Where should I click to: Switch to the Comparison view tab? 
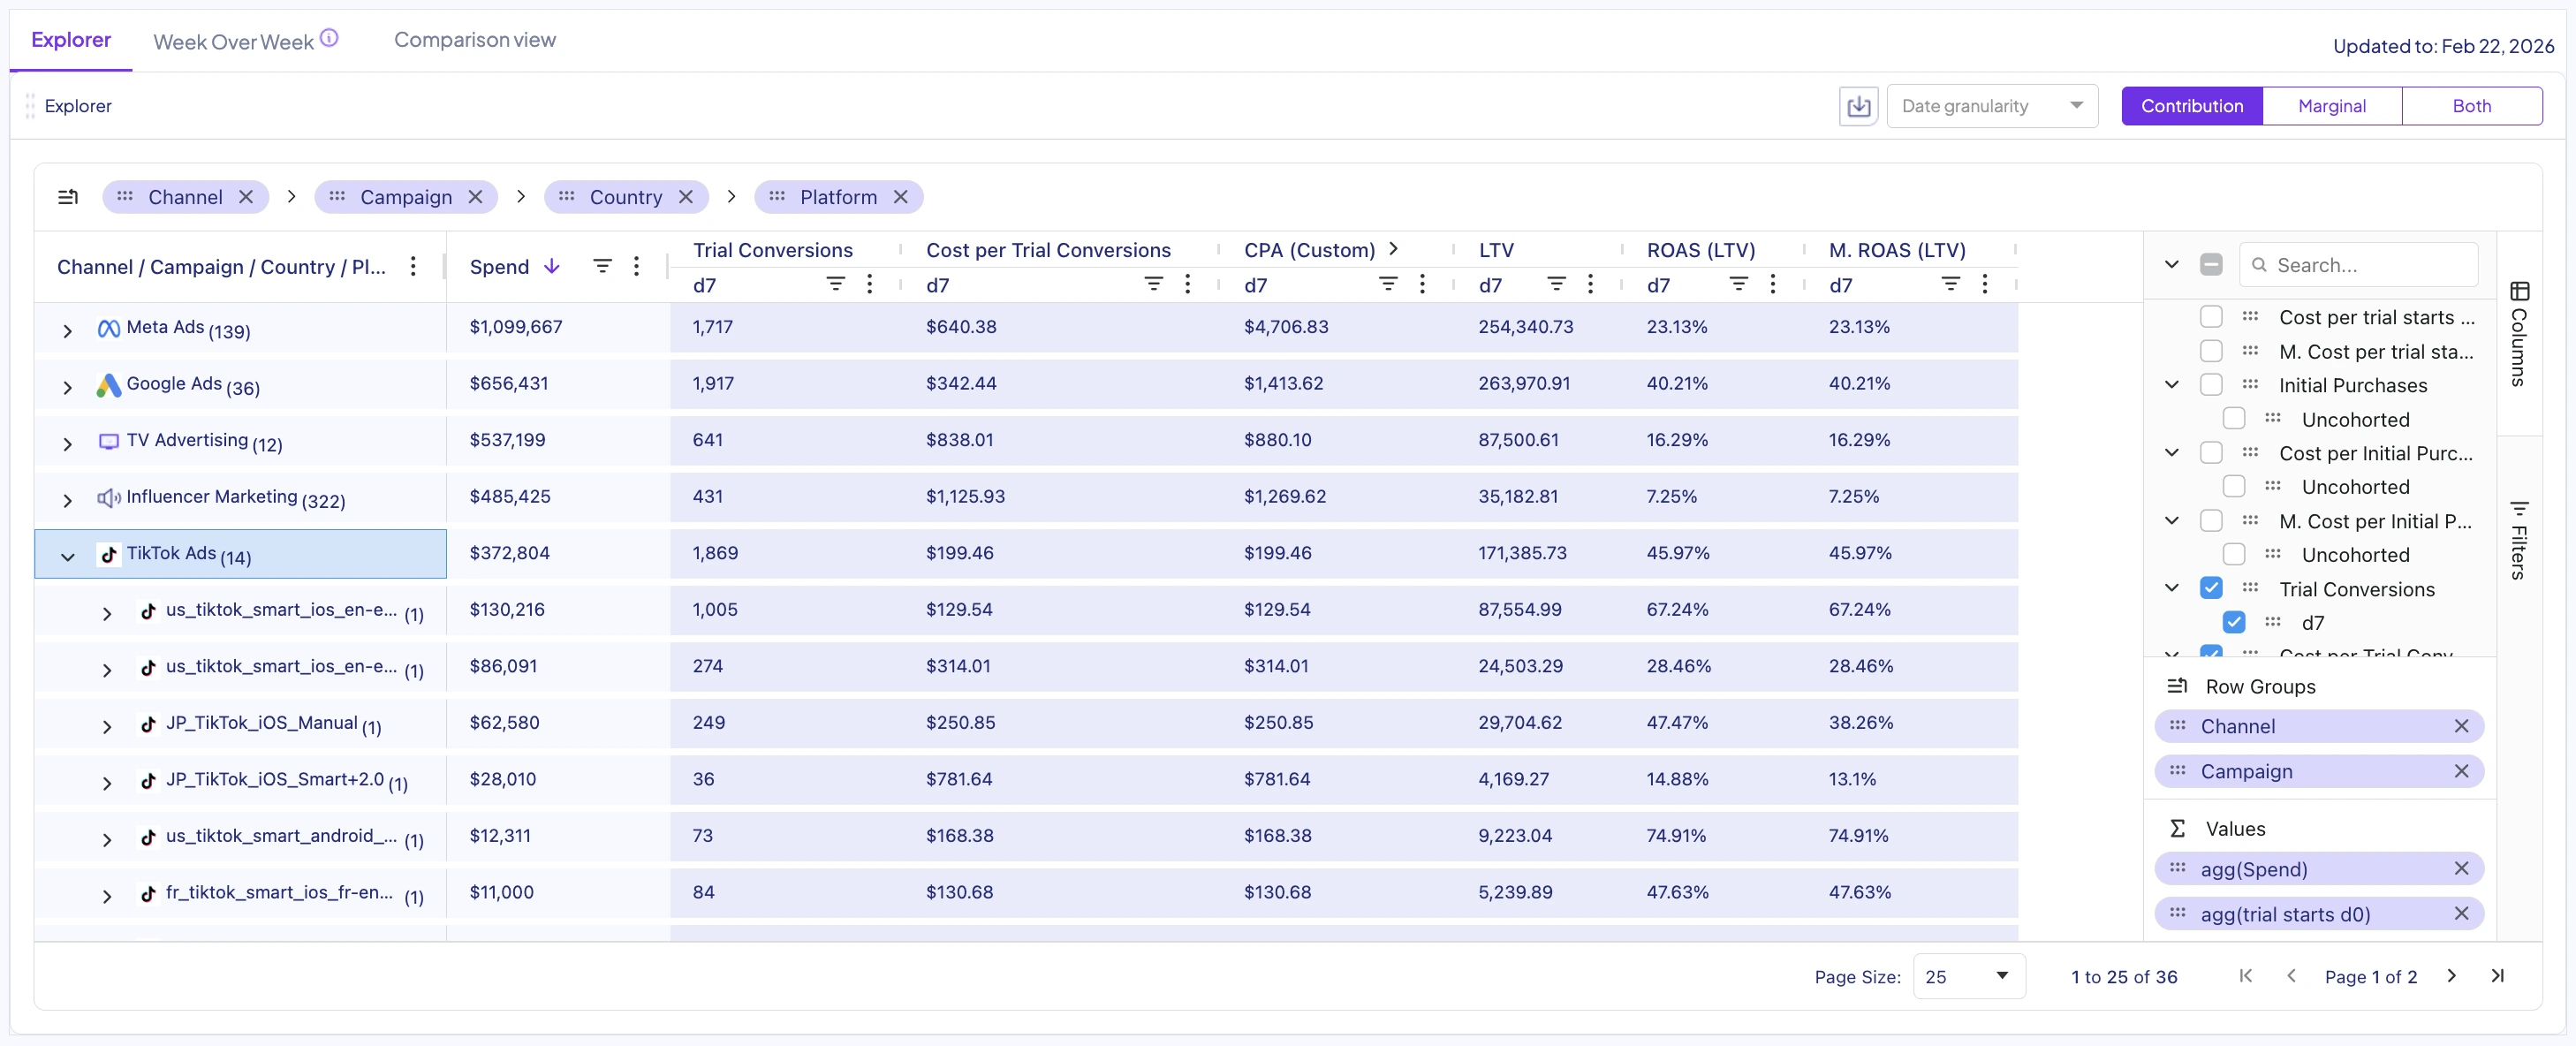pyautogui.click(x=475, y=40)
